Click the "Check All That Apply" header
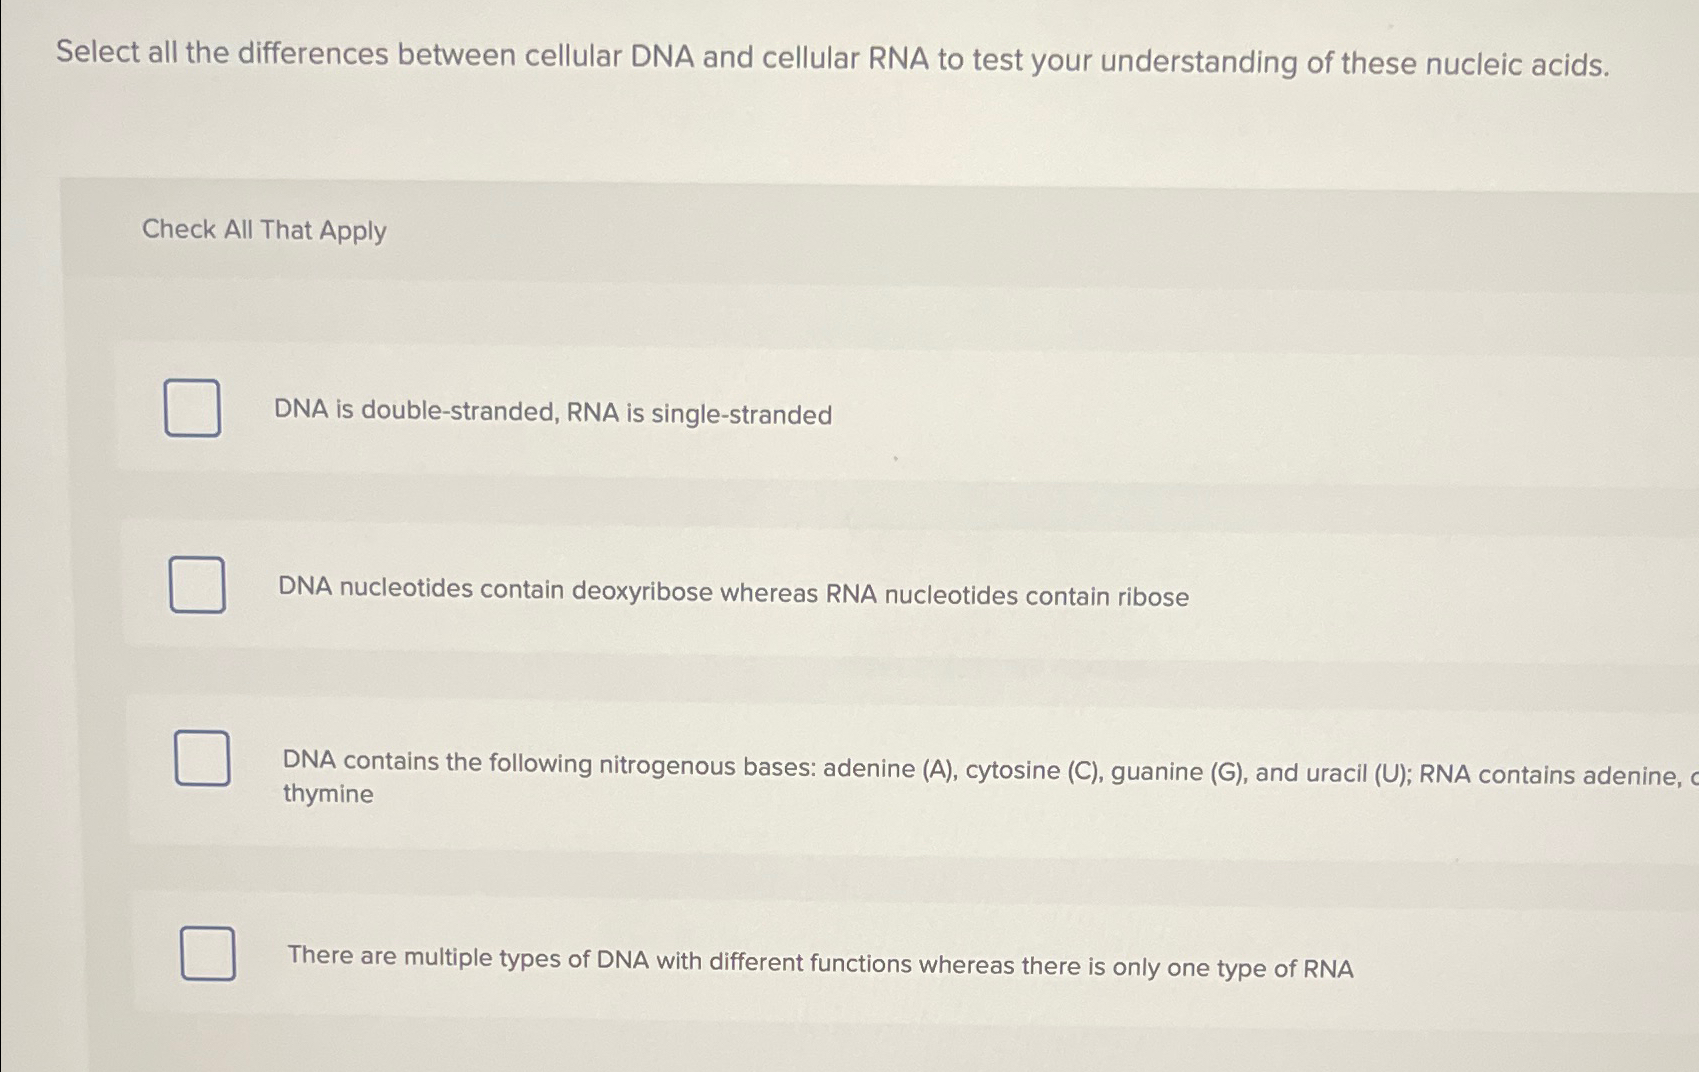This screenshot has height=1072, width=1699. [264, 231]
